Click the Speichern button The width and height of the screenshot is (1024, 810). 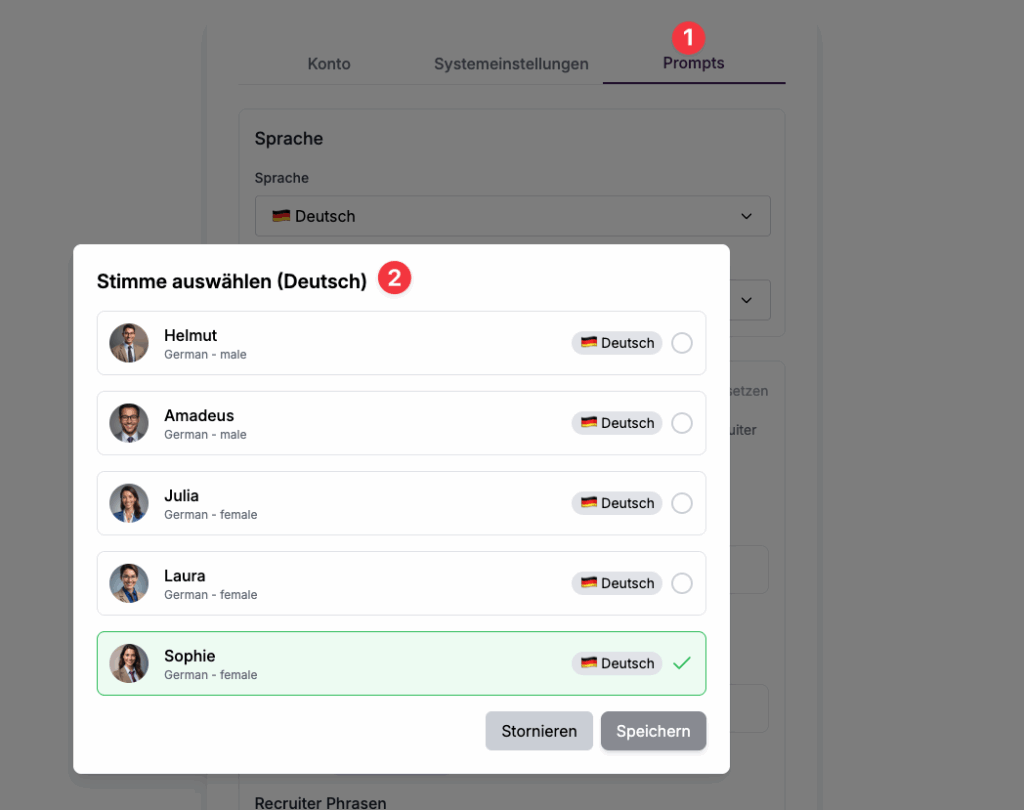click(653, 731)
